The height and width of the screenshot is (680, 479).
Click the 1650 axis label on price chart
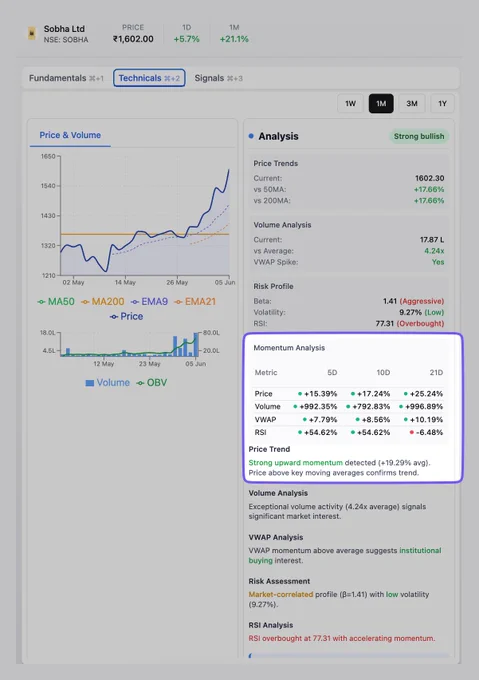48,156
